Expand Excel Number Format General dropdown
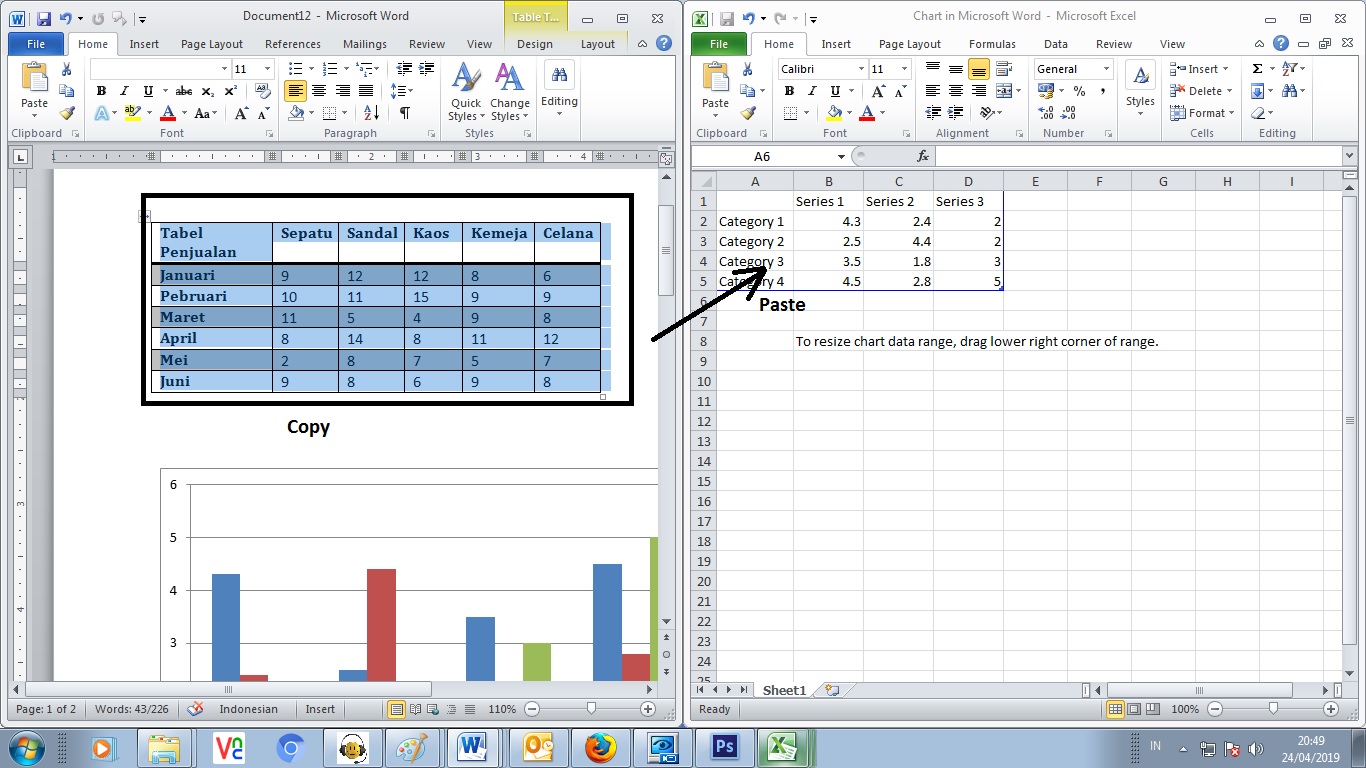 point(1106,69)
